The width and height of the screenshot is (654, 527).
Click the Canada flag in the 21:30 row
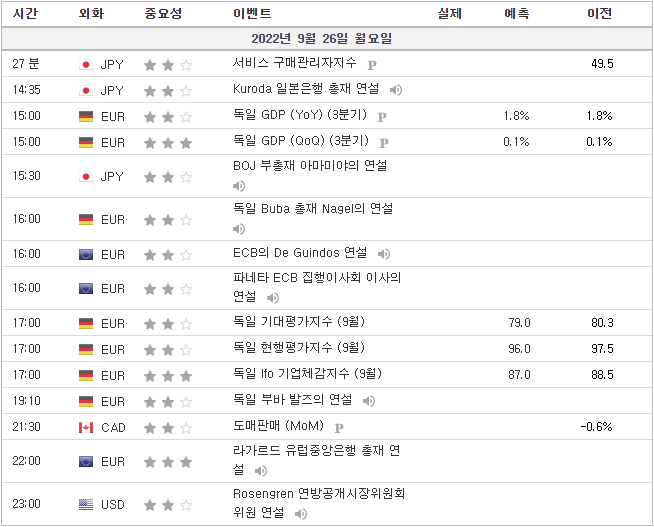(x=86, y=427)
